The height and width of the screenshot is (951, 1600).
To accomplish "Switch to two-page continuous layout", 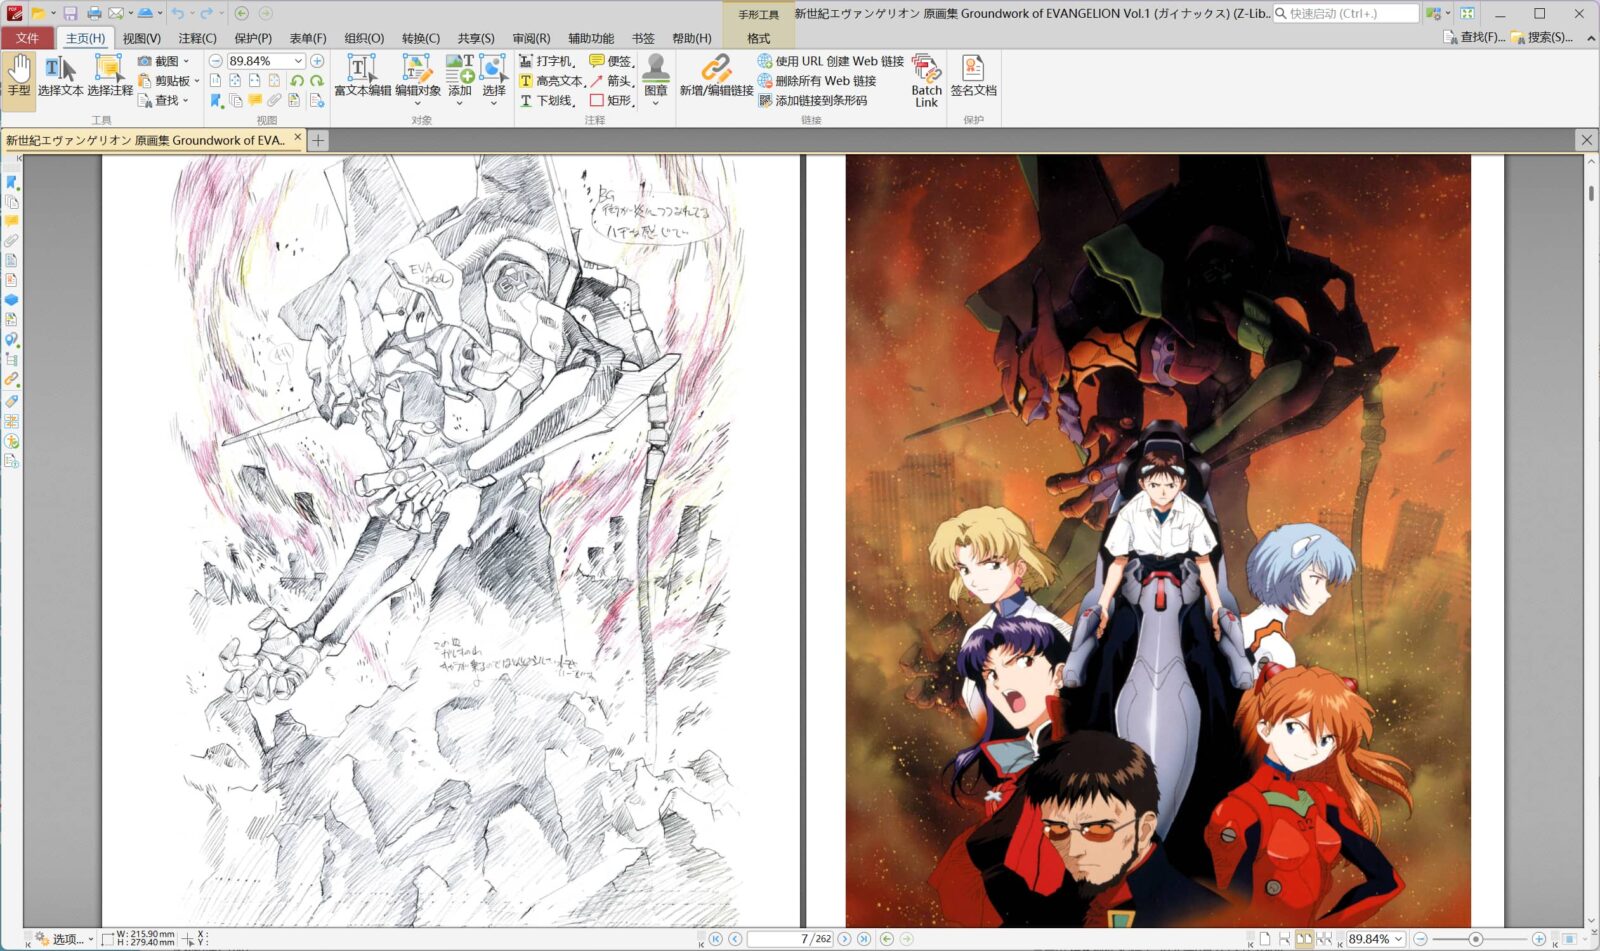I will click(1325, 939).
